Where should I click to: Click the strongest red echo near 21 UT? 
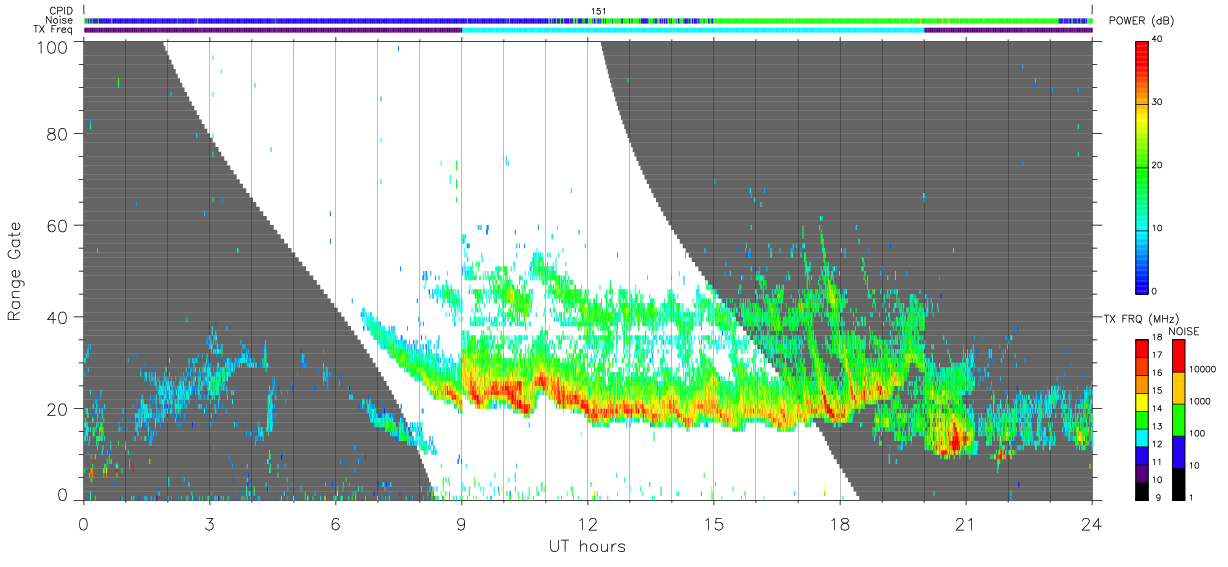click(957, 438)
